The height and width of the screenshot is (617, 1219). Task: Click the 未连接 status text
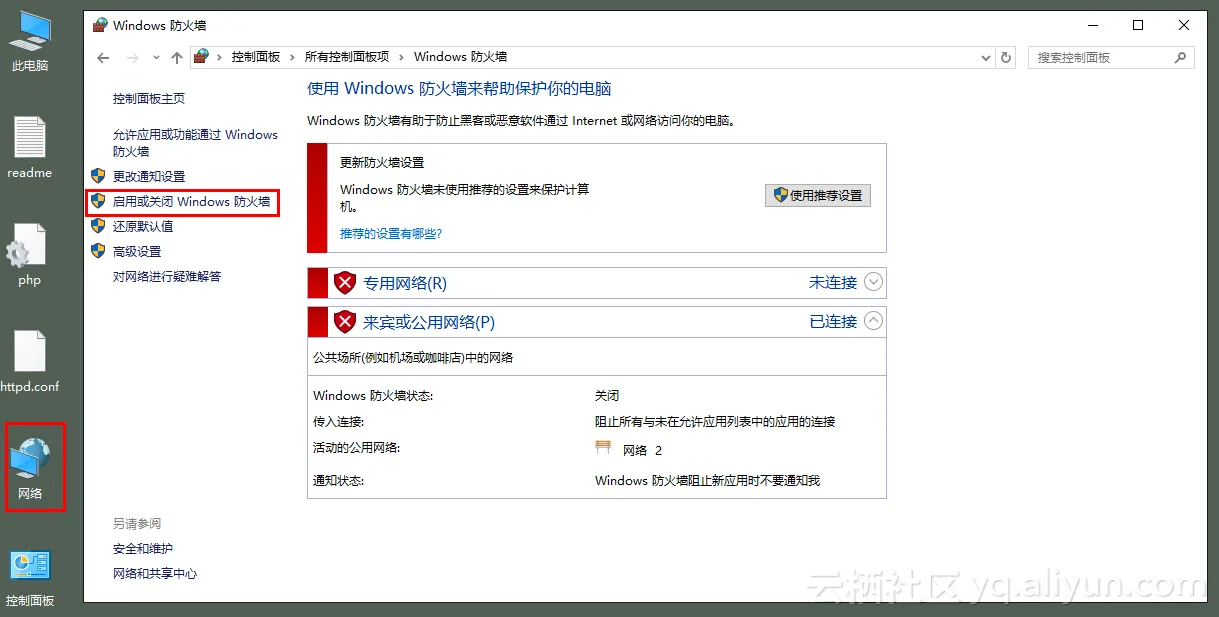click(x=833, y=283)
